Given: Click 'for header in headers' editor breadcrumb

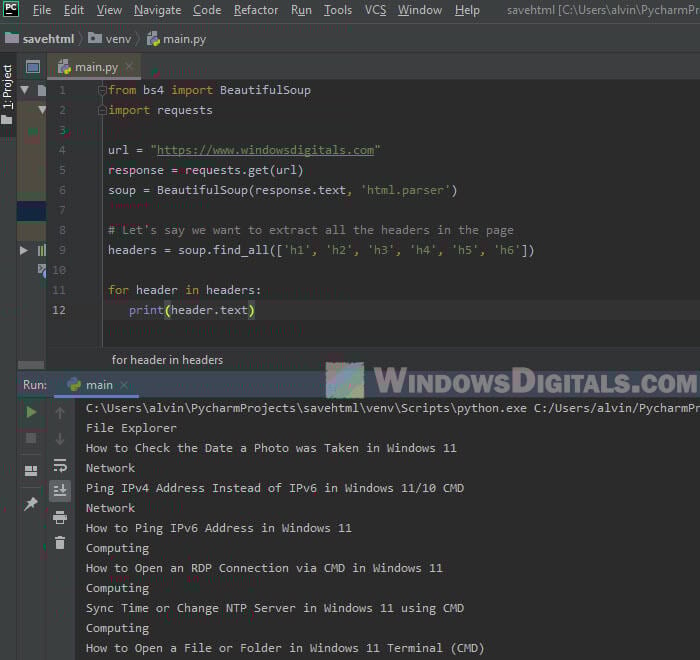Looking at the screenshot, I should (x=167, y=360).
